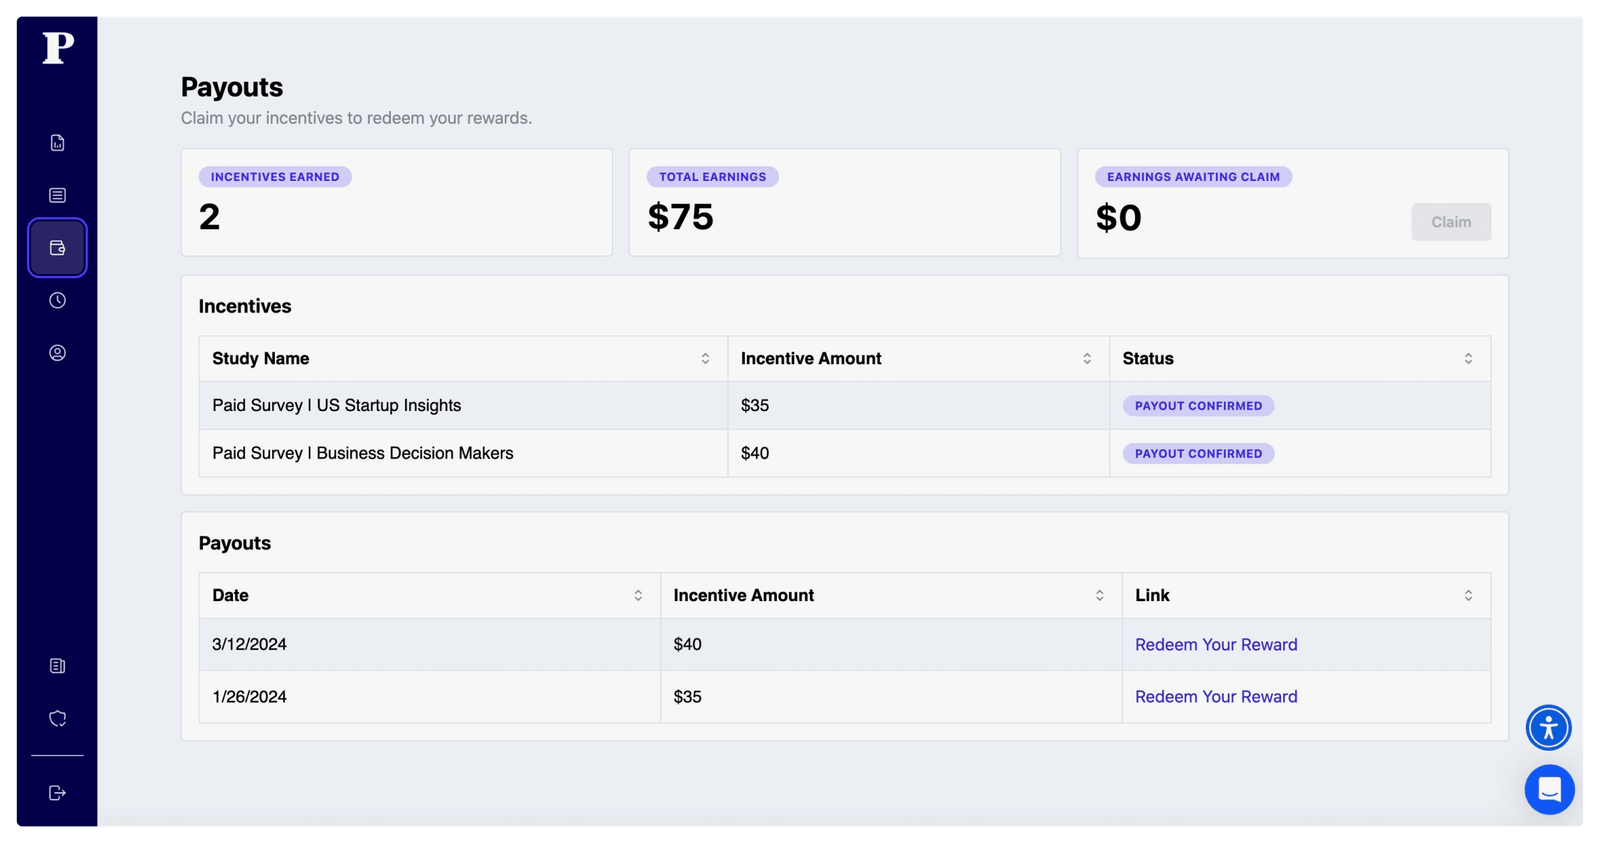Click the $0 awaiting claim value
1600x843 pixels.
tap(1118, 218)
